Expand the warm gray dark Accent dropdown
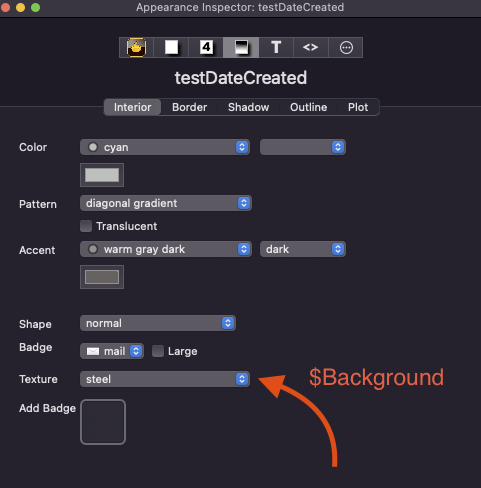Viewport: 481px width, 488px height. click(166, 249)
